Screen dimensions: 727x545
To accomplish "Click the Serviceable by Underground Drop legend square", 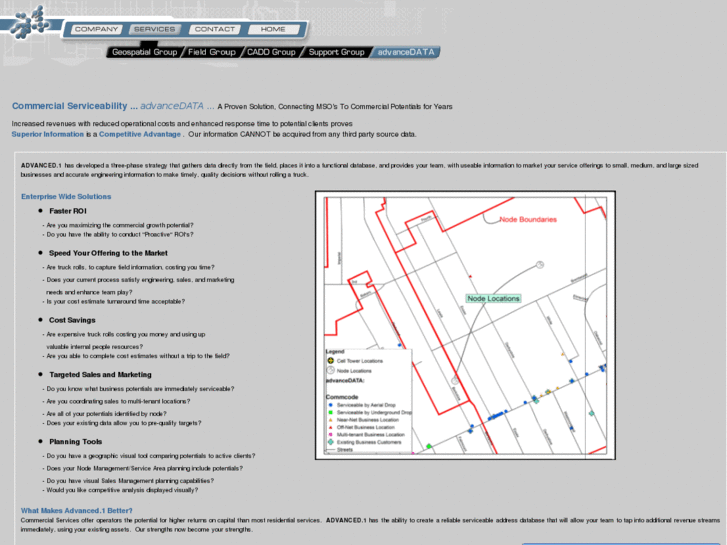I will [331, 412].
